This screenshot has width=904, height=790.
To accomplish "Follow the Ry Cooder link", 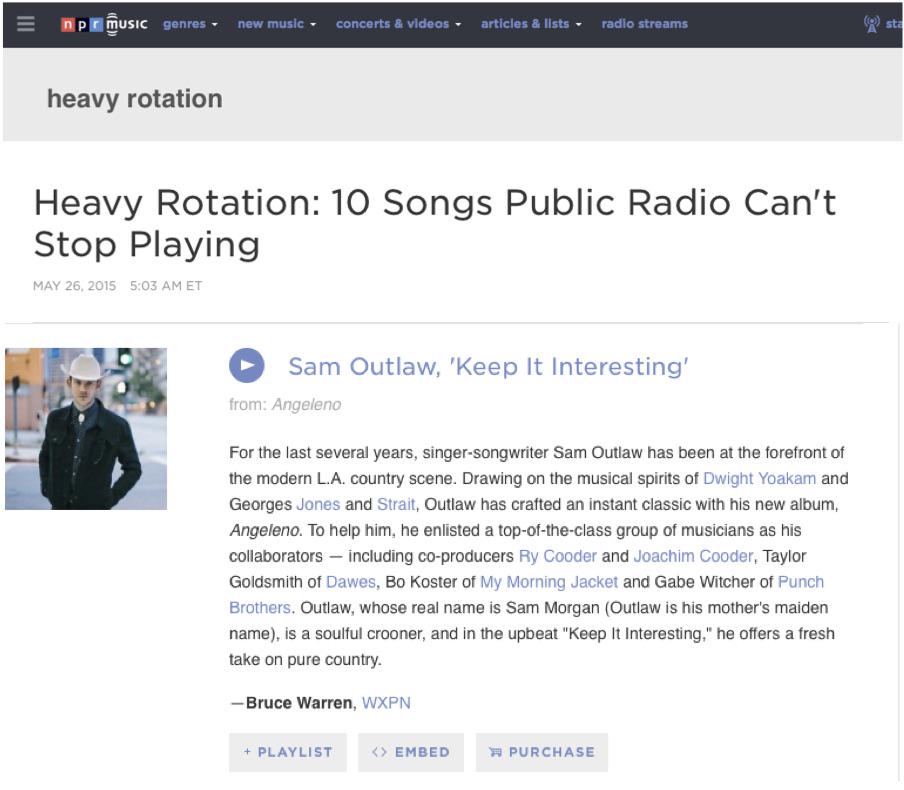I will [558, 556].
